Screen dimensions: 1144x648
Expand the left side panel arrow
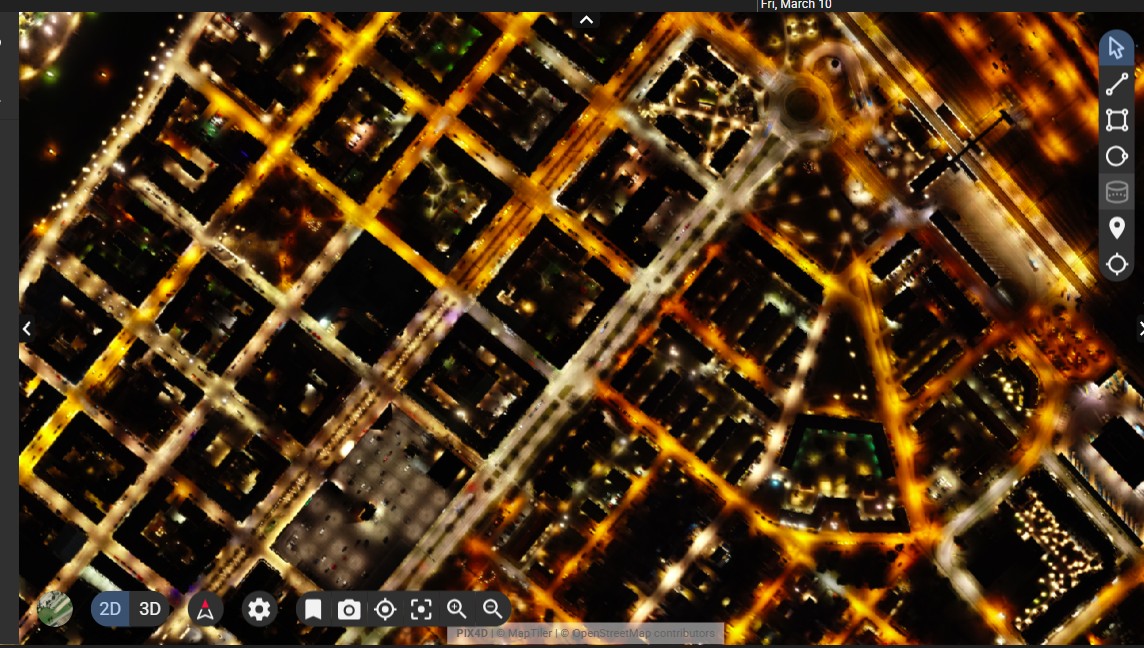(27, 328)
